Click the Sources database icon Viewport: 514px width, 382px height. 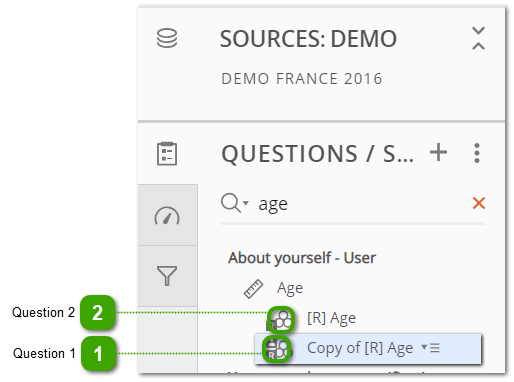click(x=167, y=38)
